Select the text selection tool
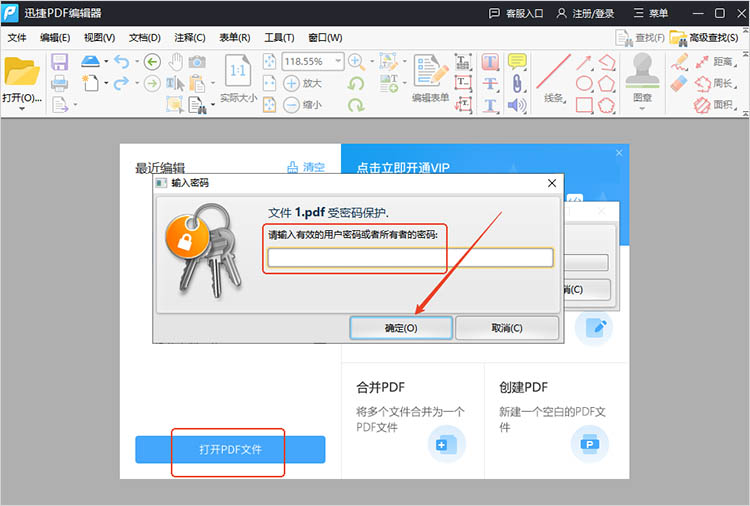This screenshot has width=750, height=506. coord(175,83)
